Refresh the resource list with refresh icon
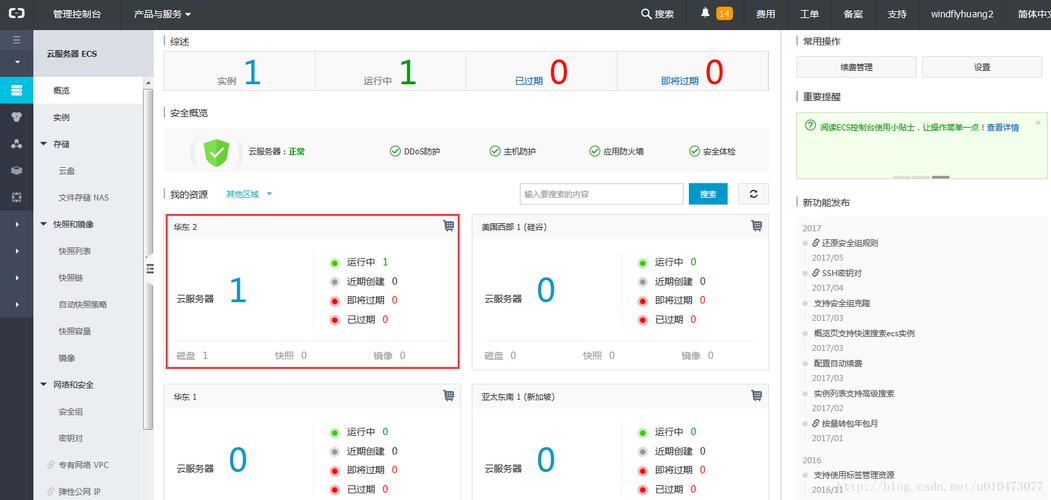The width and height of the screenshot is (1051, 500). [x=753, y=194]
